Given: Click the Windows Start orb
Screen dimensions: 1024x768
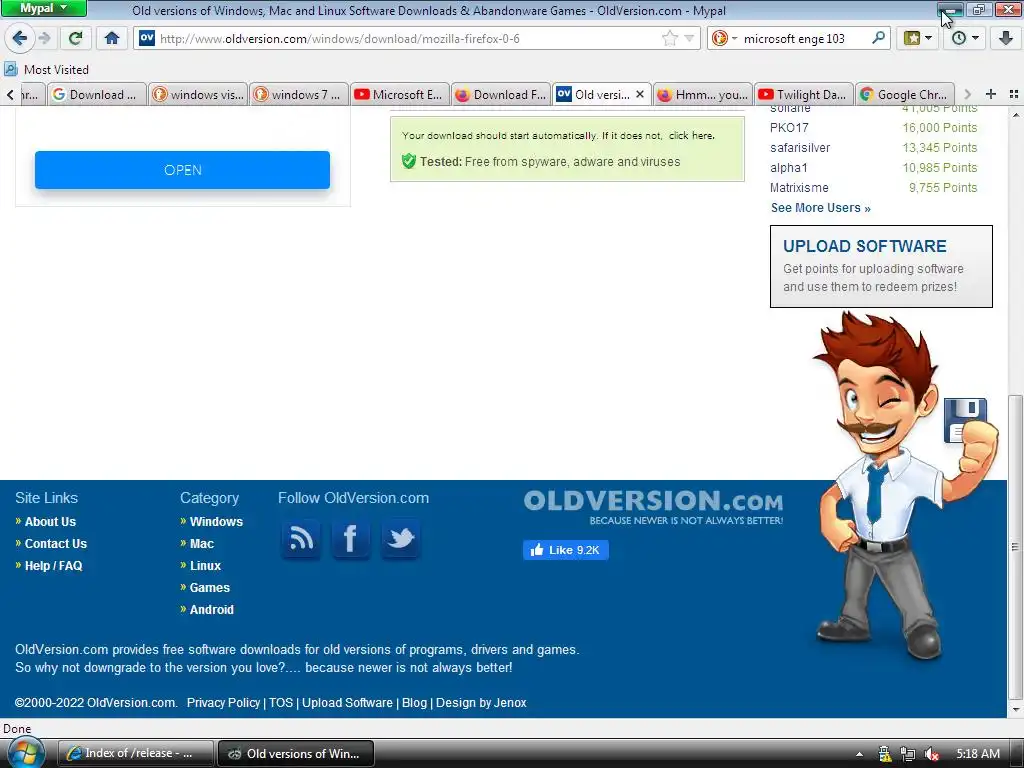Looking at the screenshot, I should [x=24, y=753].
